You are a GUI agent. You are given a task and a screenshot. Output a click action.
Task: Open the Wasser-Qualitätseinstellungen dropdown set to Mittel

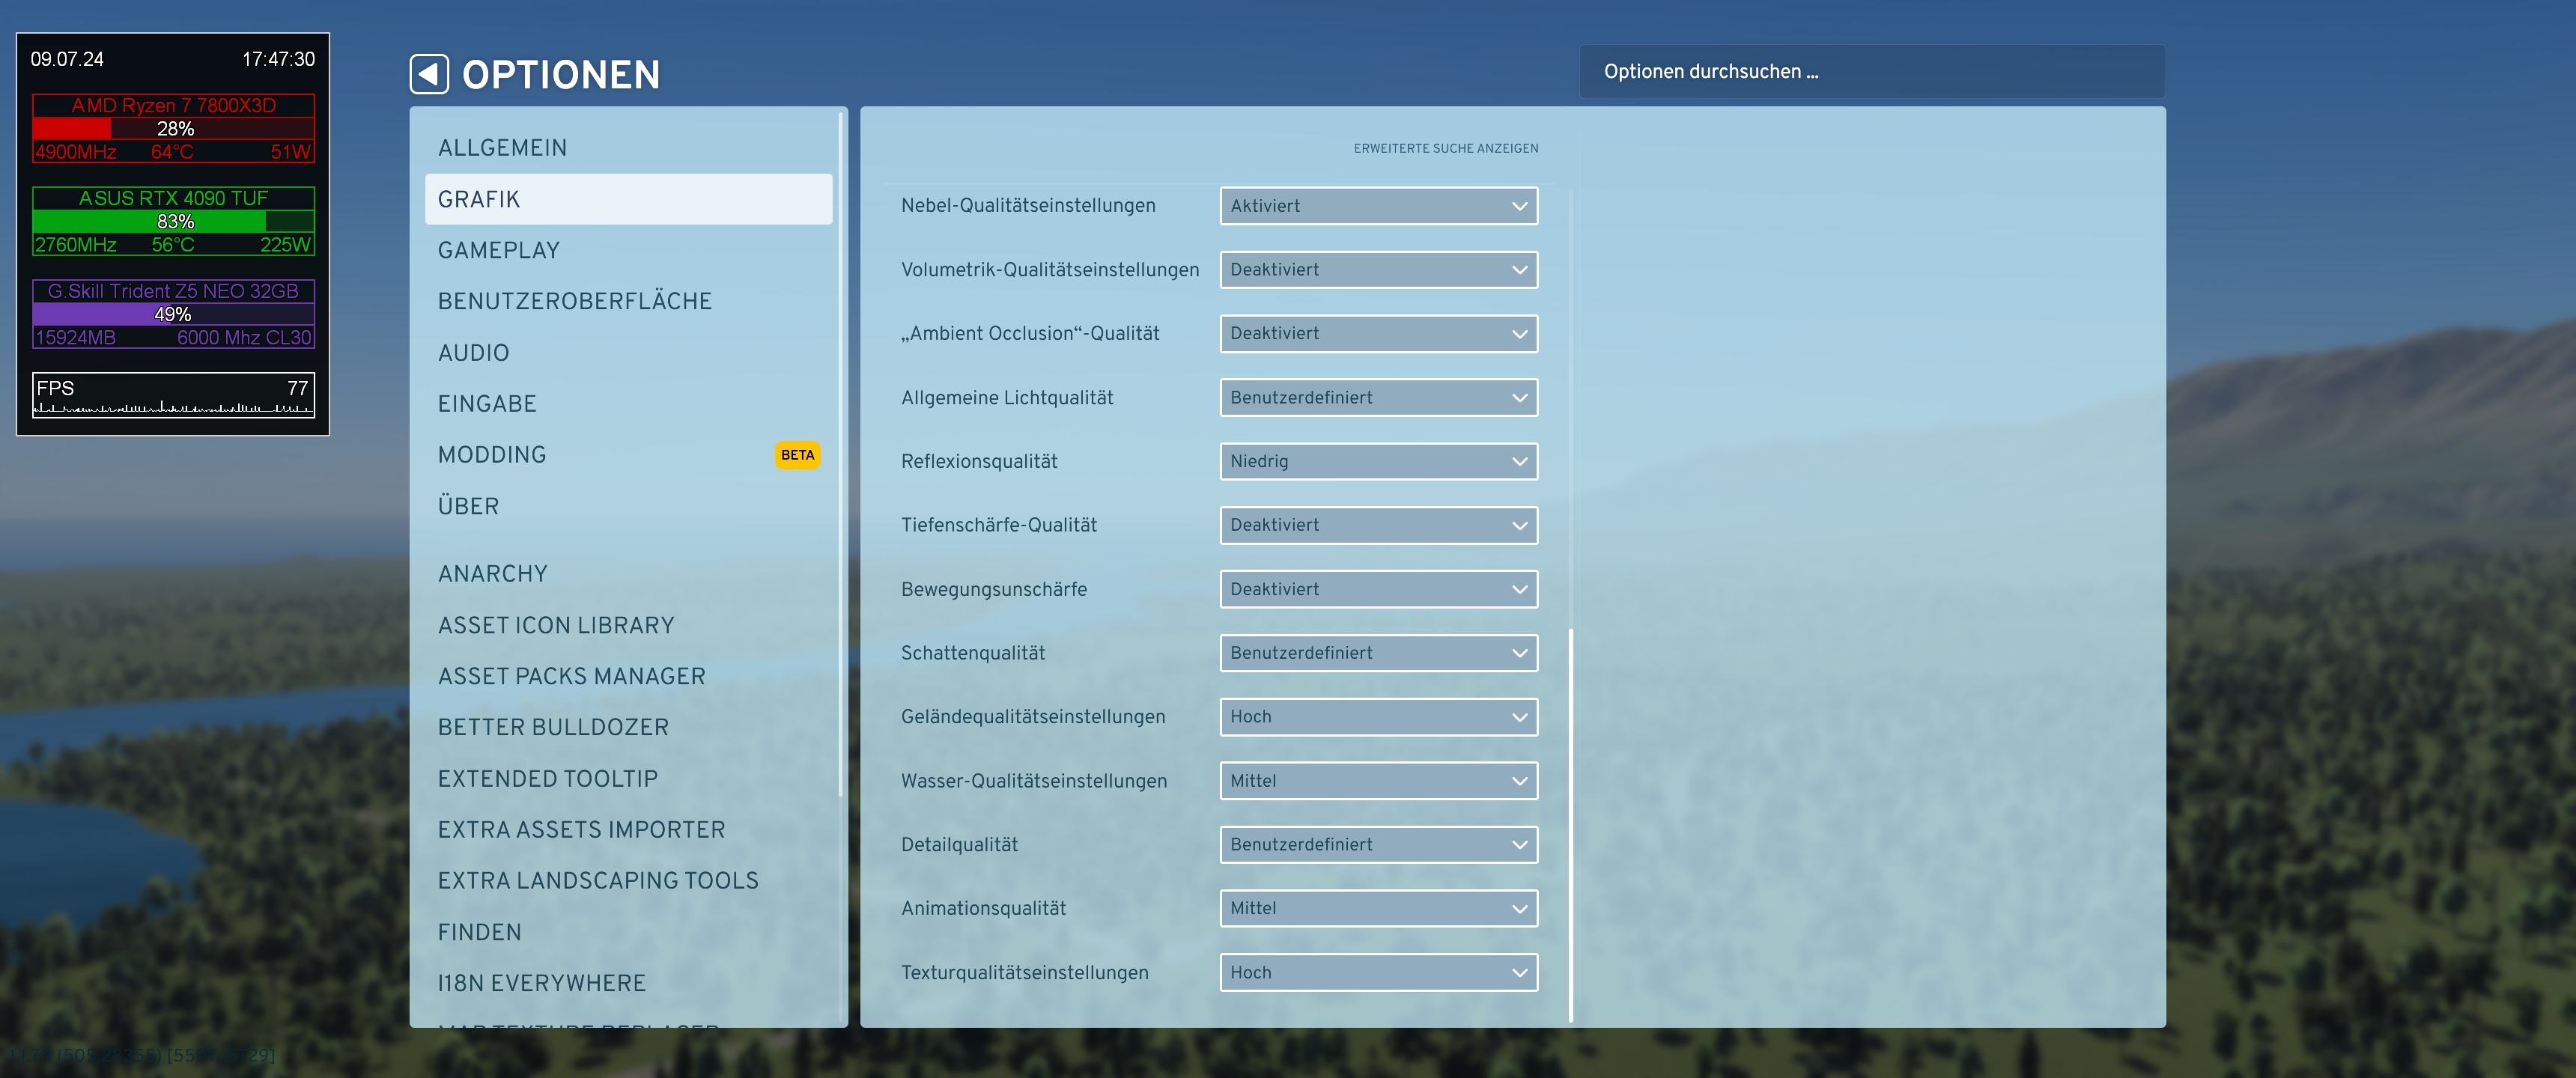coord(1377,781)
